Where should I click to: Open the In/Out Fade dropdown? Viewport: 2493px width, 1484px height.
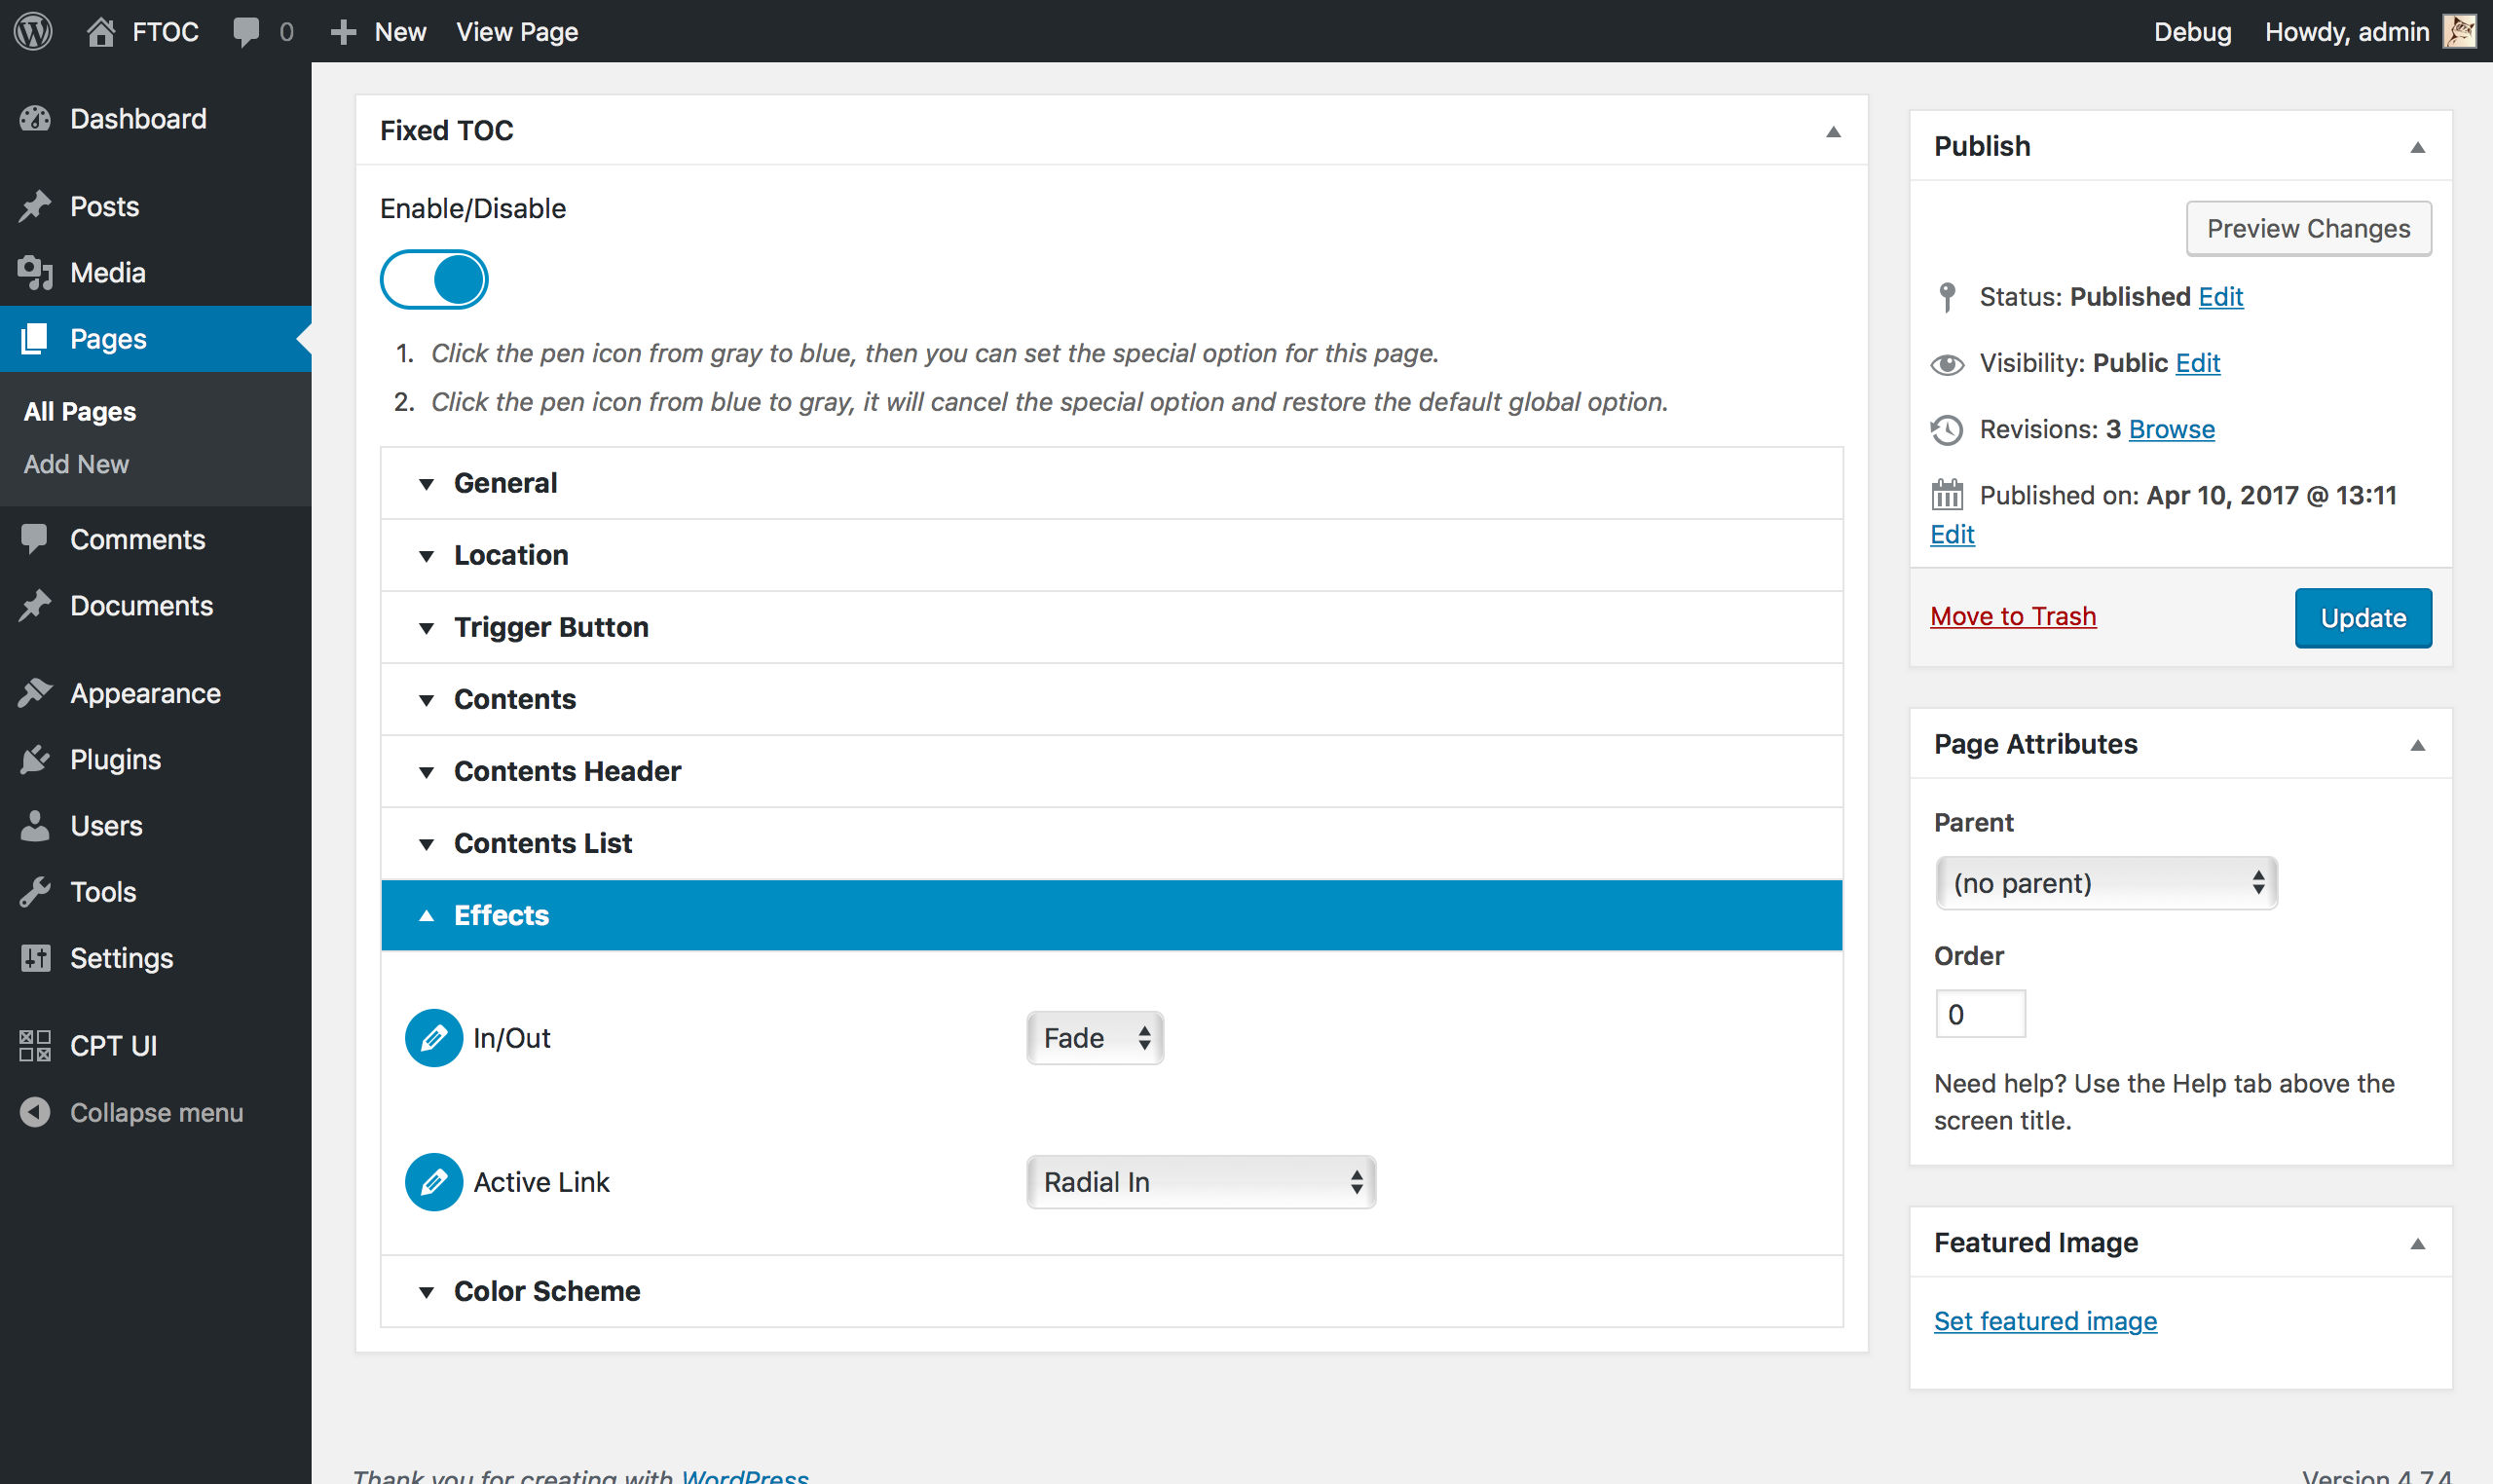1094,1038
